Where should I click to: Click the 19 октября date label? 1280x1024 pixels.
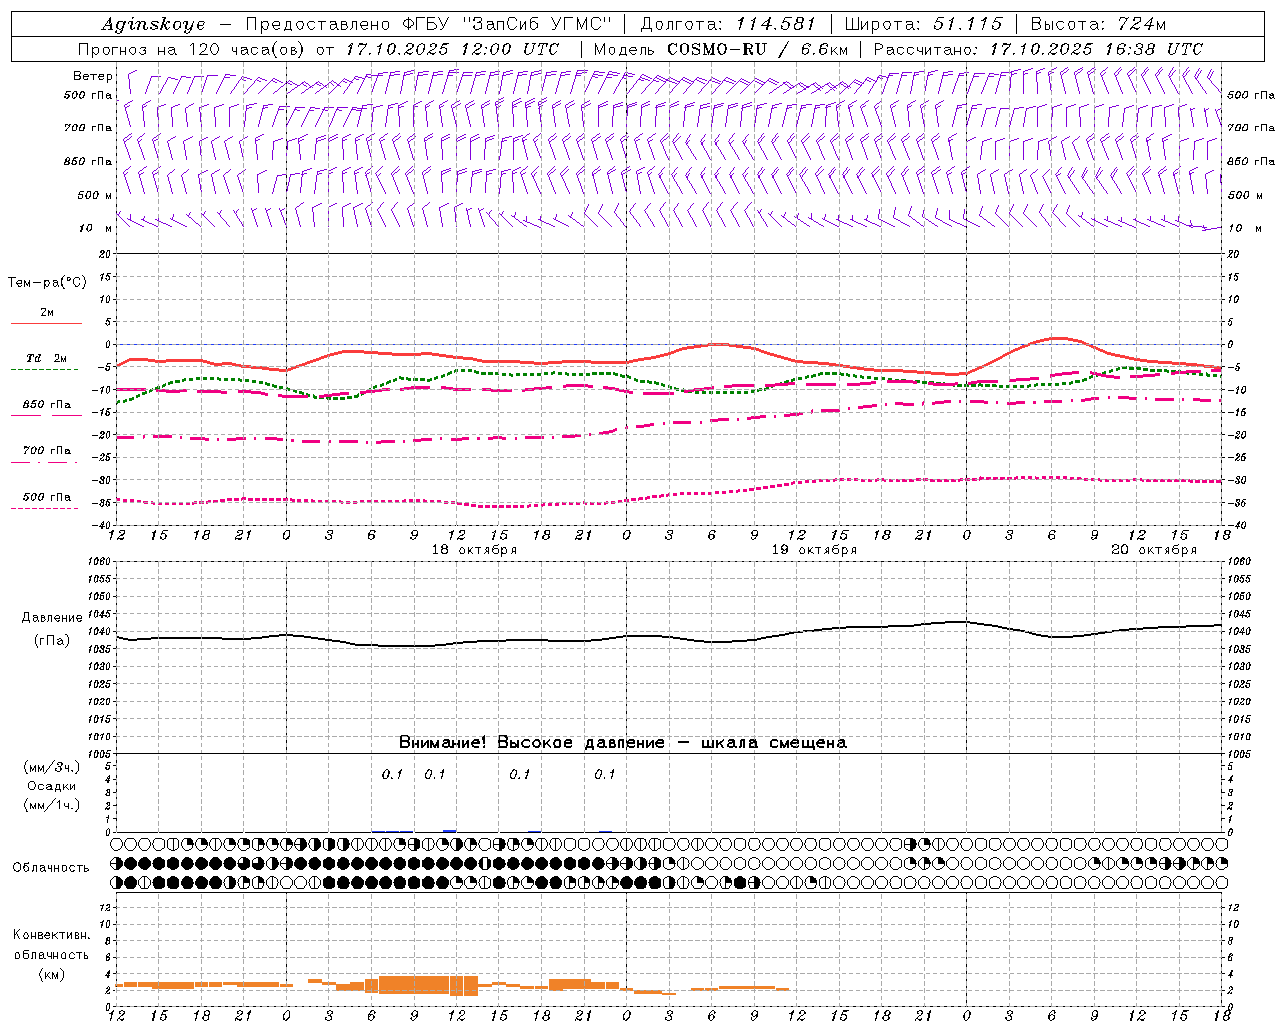[814, 550]
